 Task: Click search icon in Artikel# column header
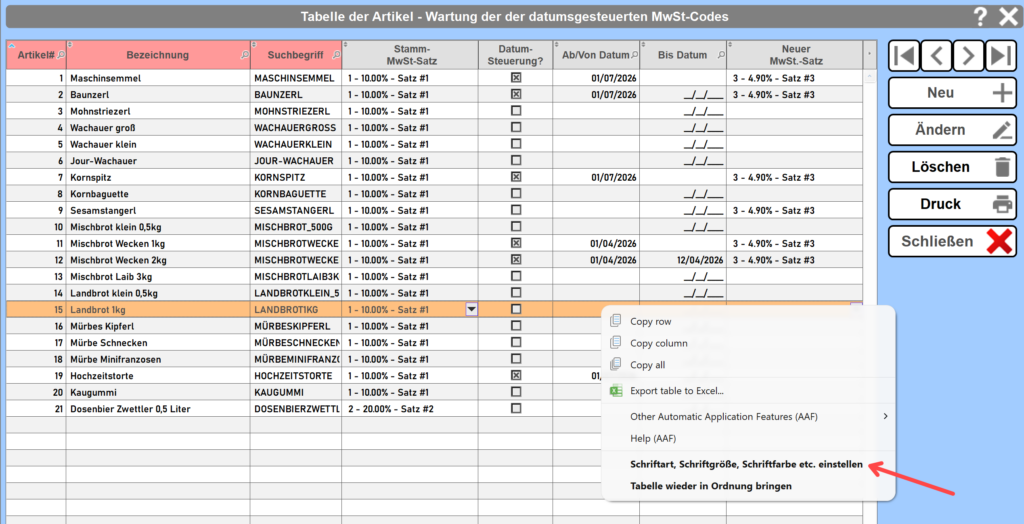(x=61, y=55)
